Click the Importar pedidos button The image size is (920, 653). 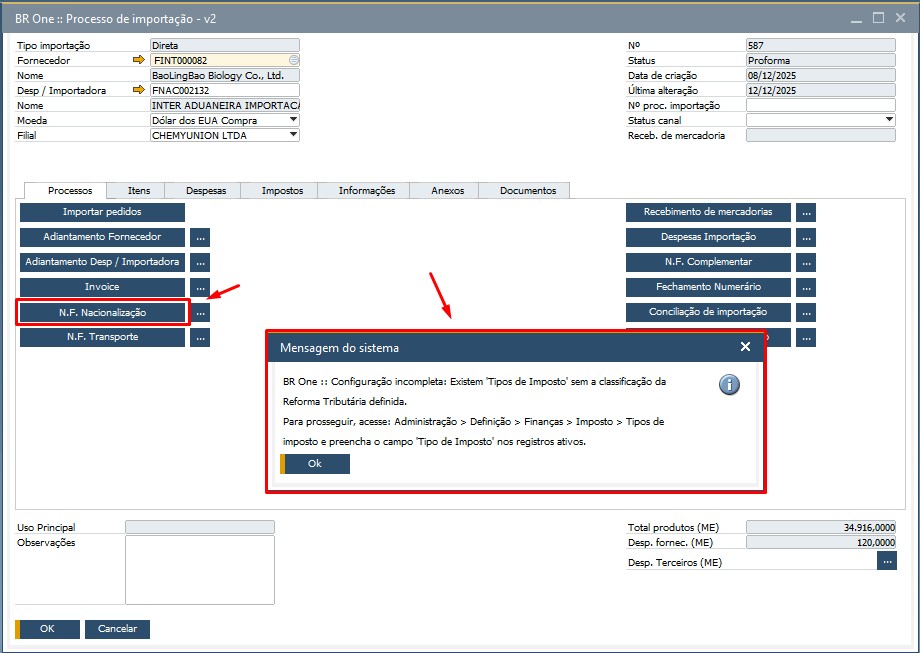(102, 213)
